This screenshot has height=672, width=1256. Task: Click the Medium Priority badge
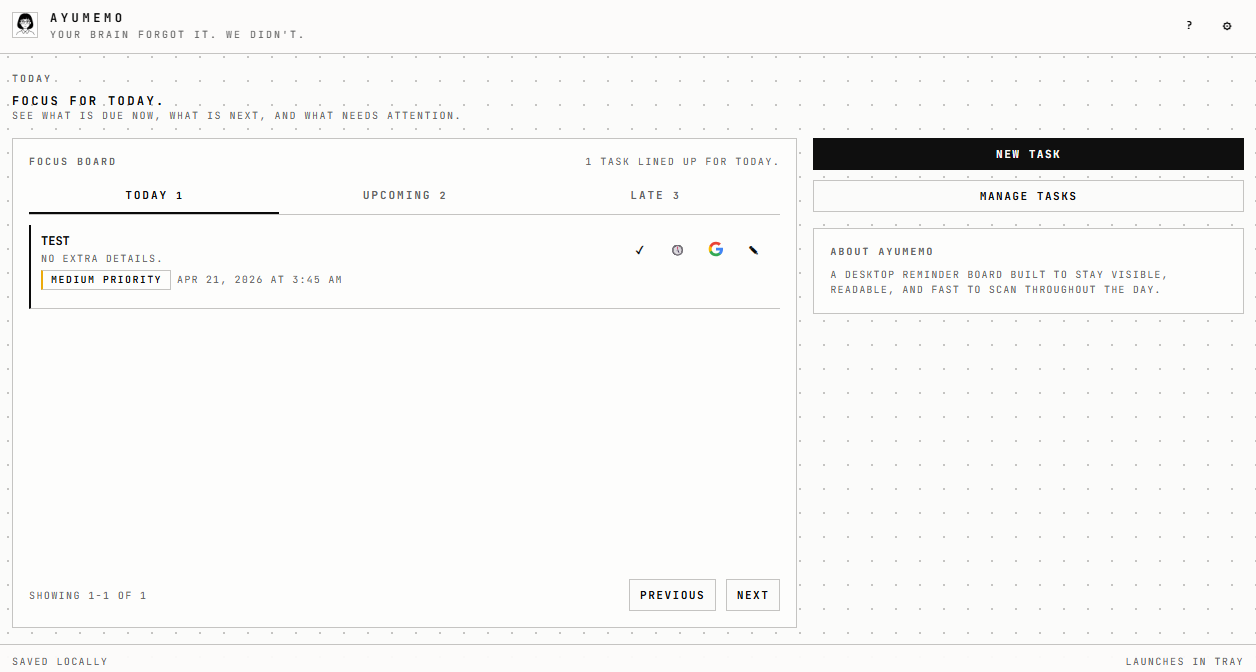(x=106, y=280)
